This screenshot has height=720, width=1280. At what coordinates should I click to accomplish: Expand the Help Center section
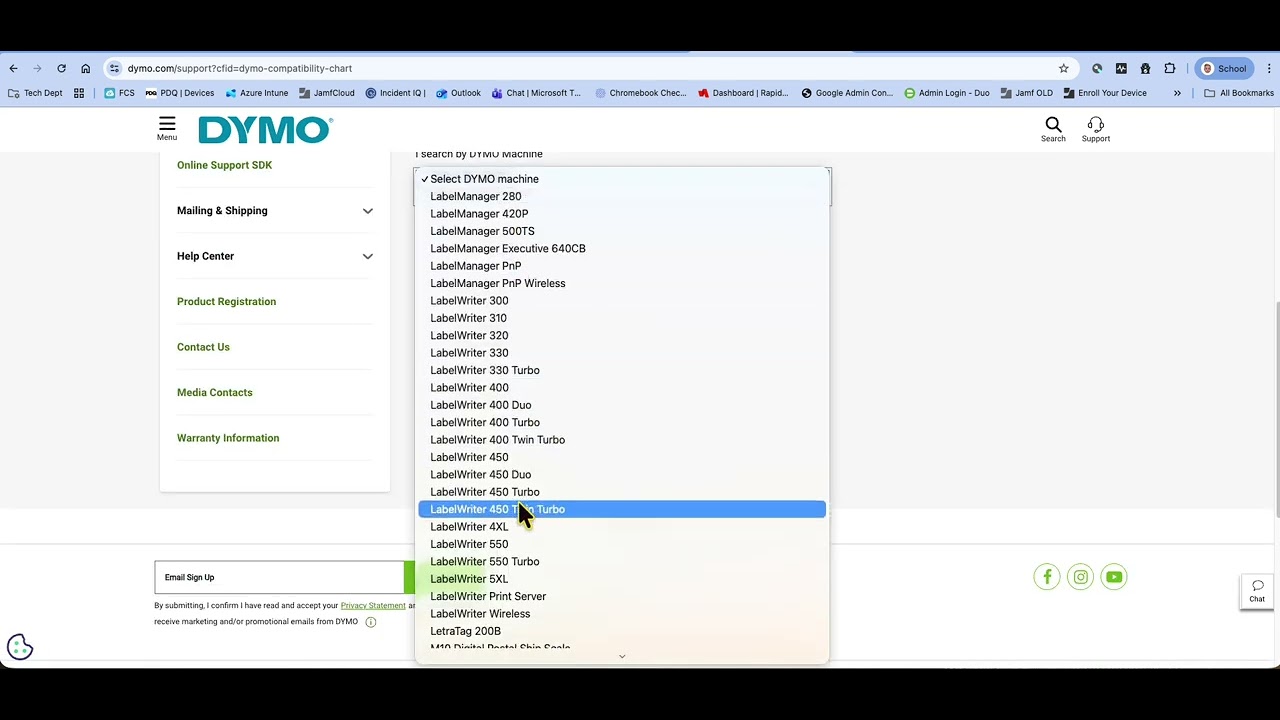(275, 256)
